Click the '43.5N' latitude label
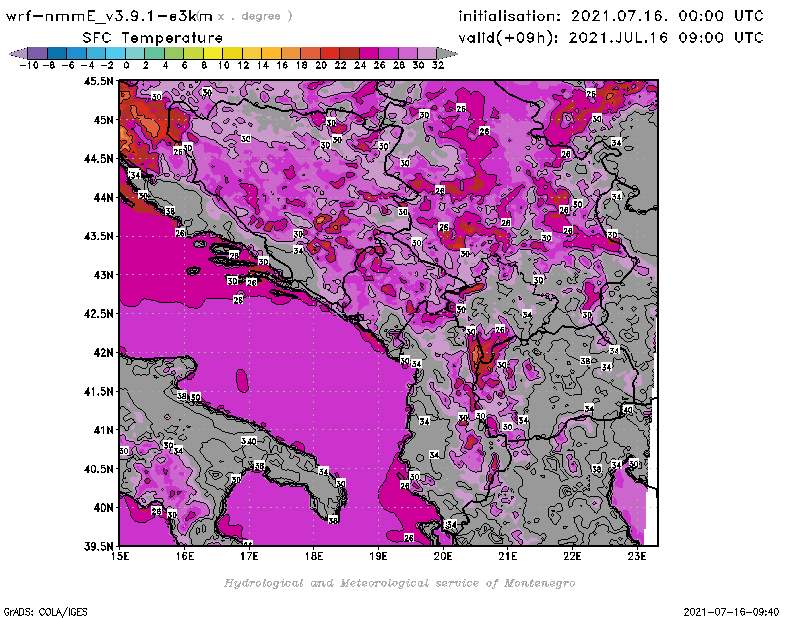Viewport: 800px width, 618px height. (x=98, y=236)
